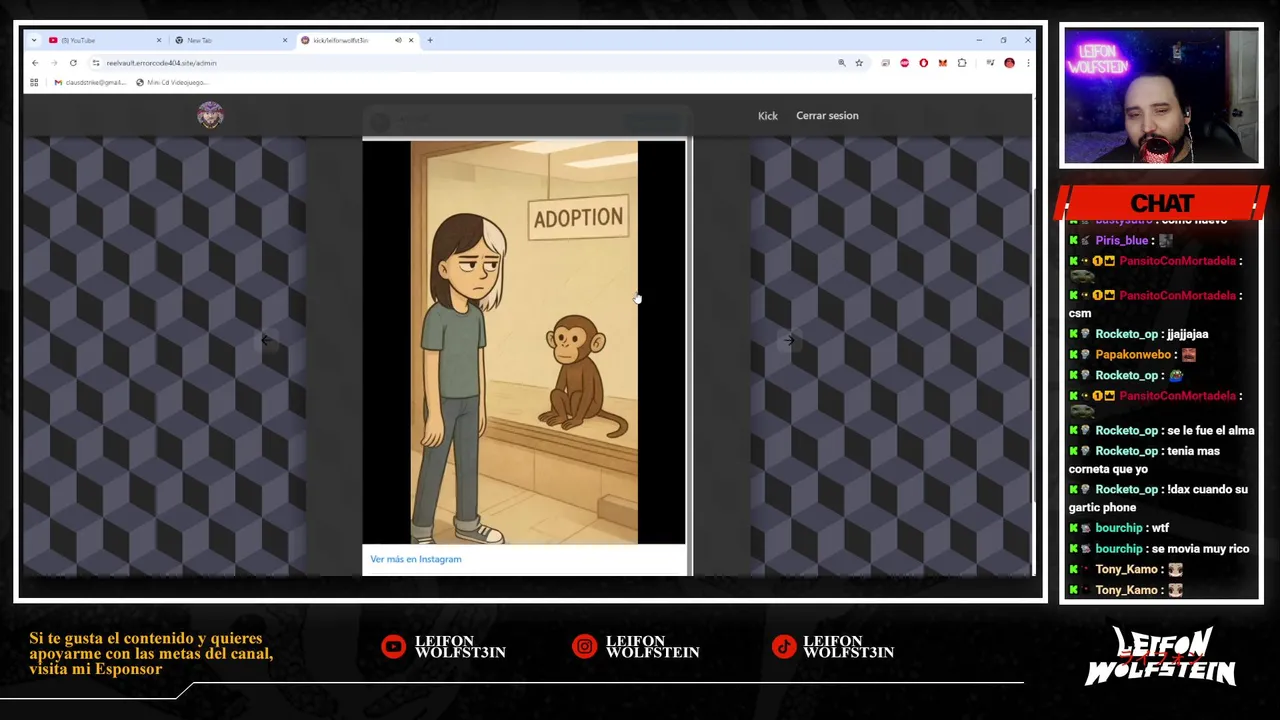Follow the Ver más en Instagram link

(416, 559)
